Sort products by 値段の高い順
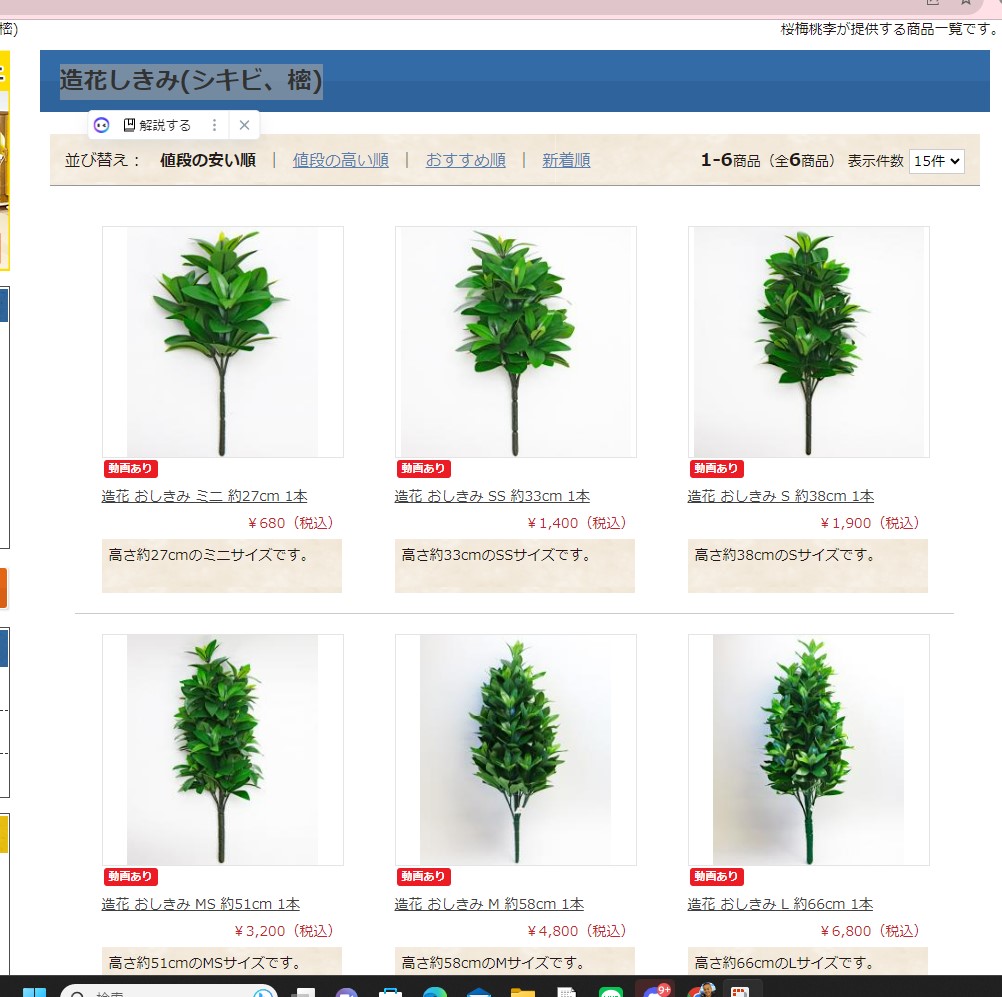This screenshot has height=997, width=1002. (x=341, y=160)
